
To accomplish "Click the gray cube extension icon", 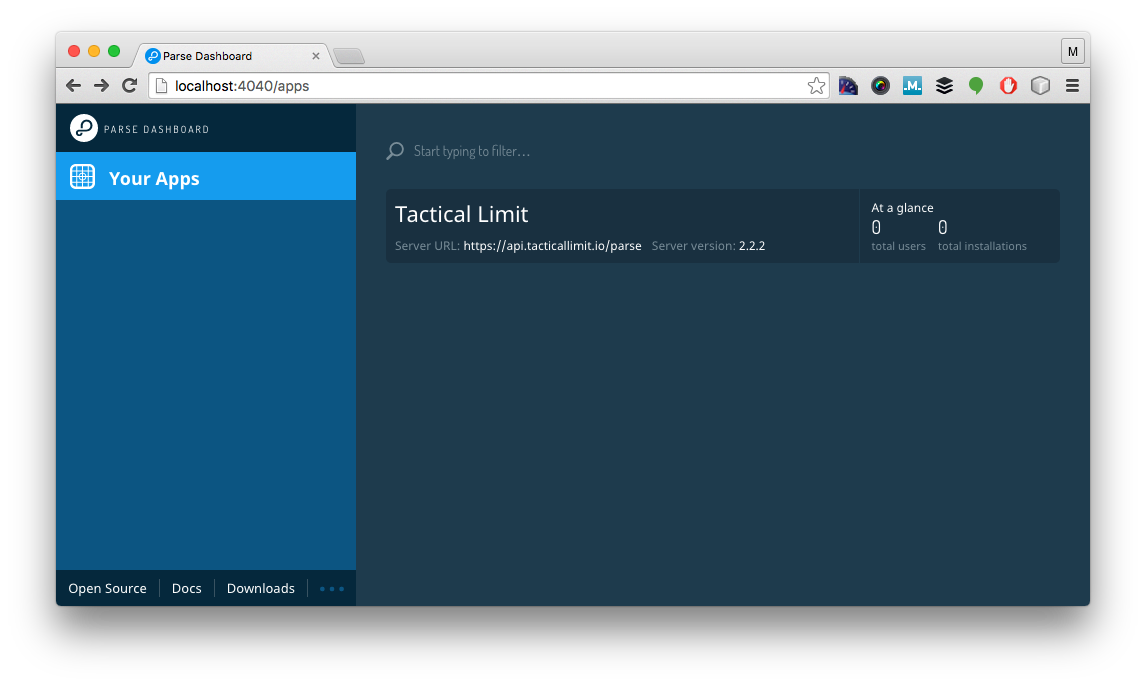I will (1040, 85).
